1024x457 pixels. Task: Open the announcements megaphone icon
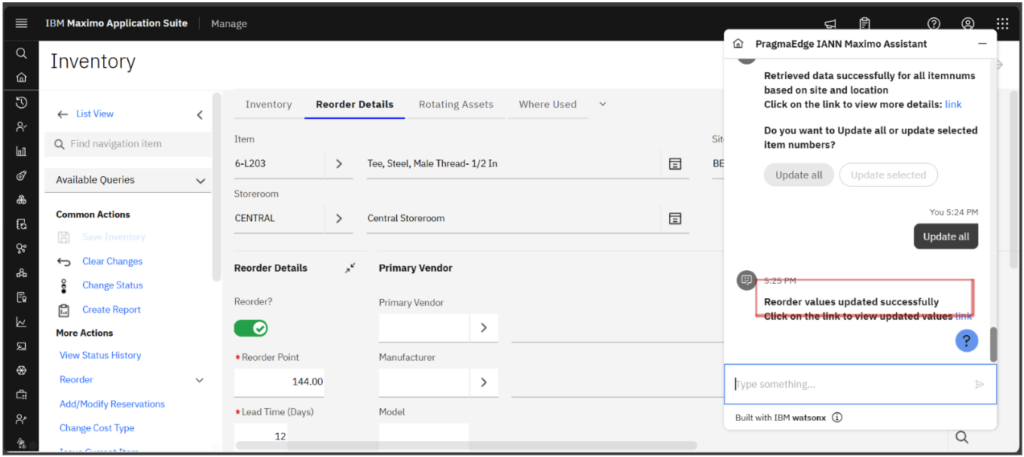pos(830,24)
